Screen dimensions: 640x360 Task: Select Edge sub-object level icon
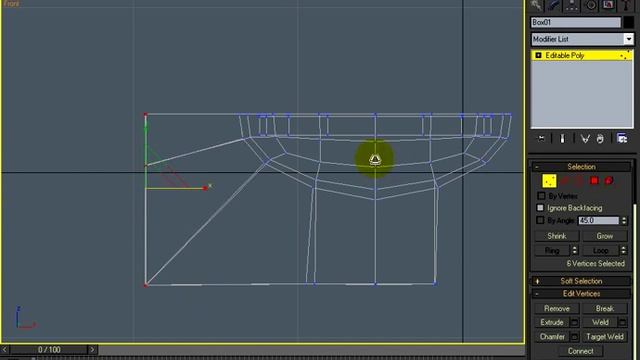click(565, 181)
